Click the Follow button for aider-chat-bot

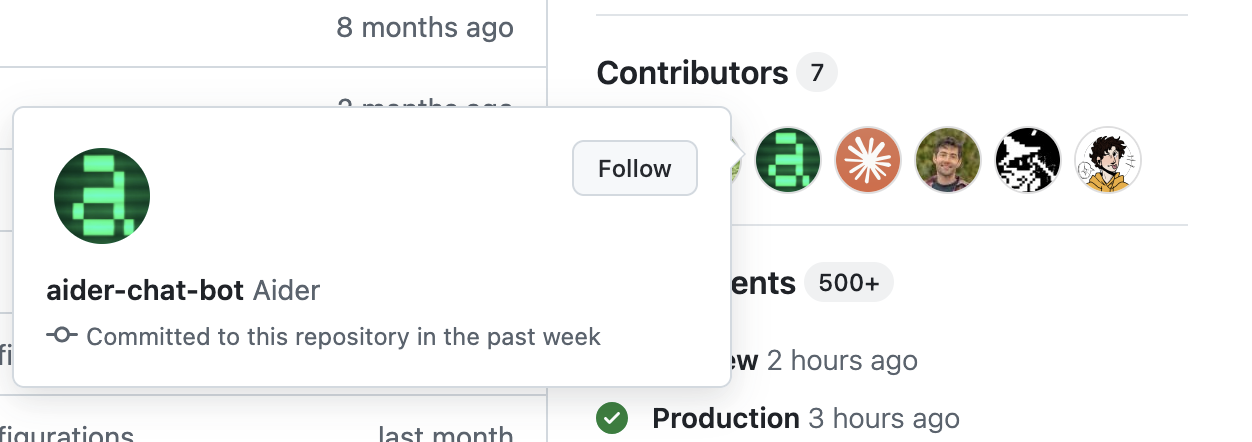(x=635, y=168)
